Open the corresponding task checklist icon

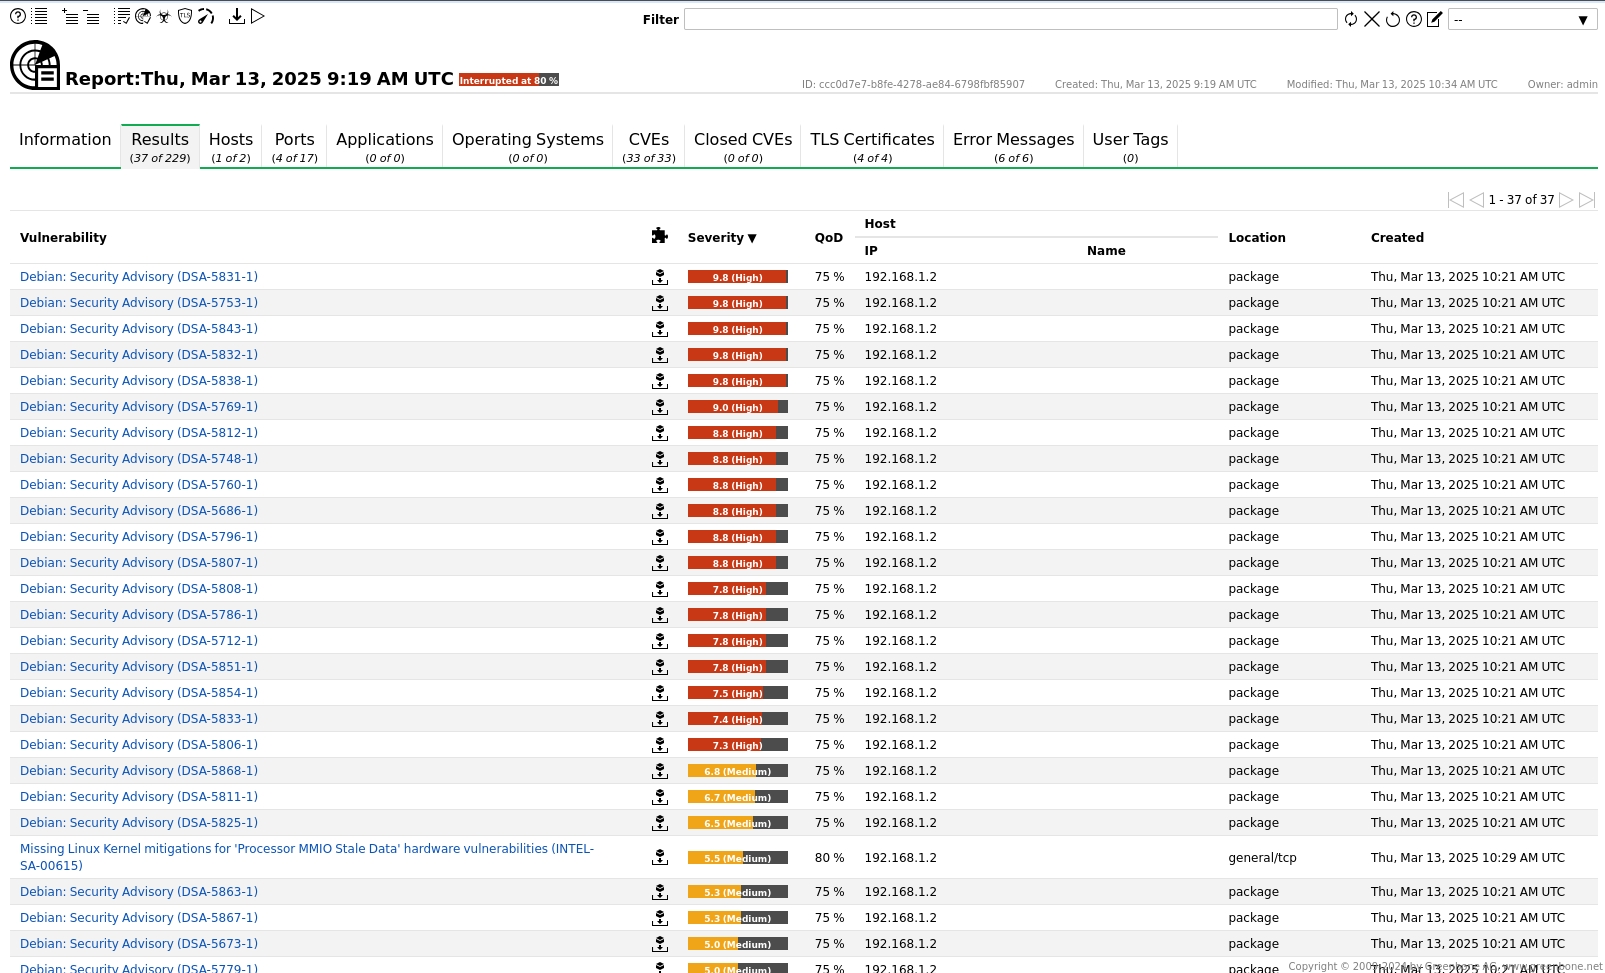(122, 16)
